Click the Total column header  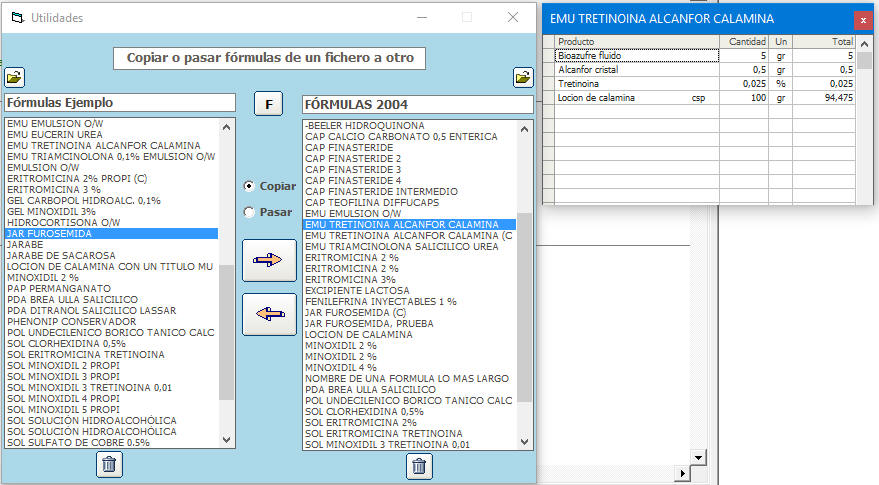[824, 41]
